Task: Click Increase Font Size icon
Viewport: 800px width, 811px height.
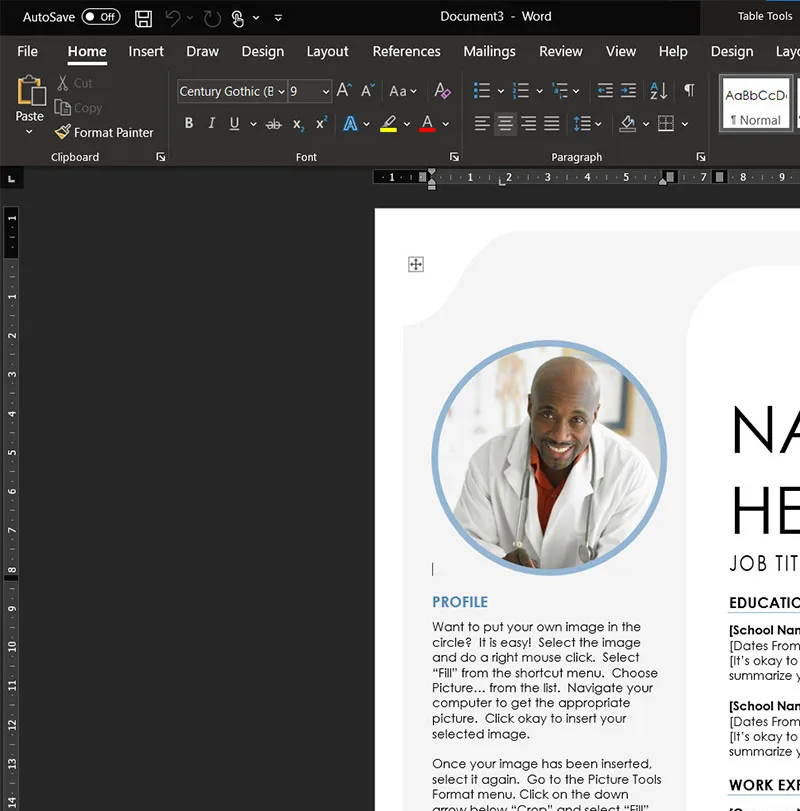Action: click(x=344, y=91)
